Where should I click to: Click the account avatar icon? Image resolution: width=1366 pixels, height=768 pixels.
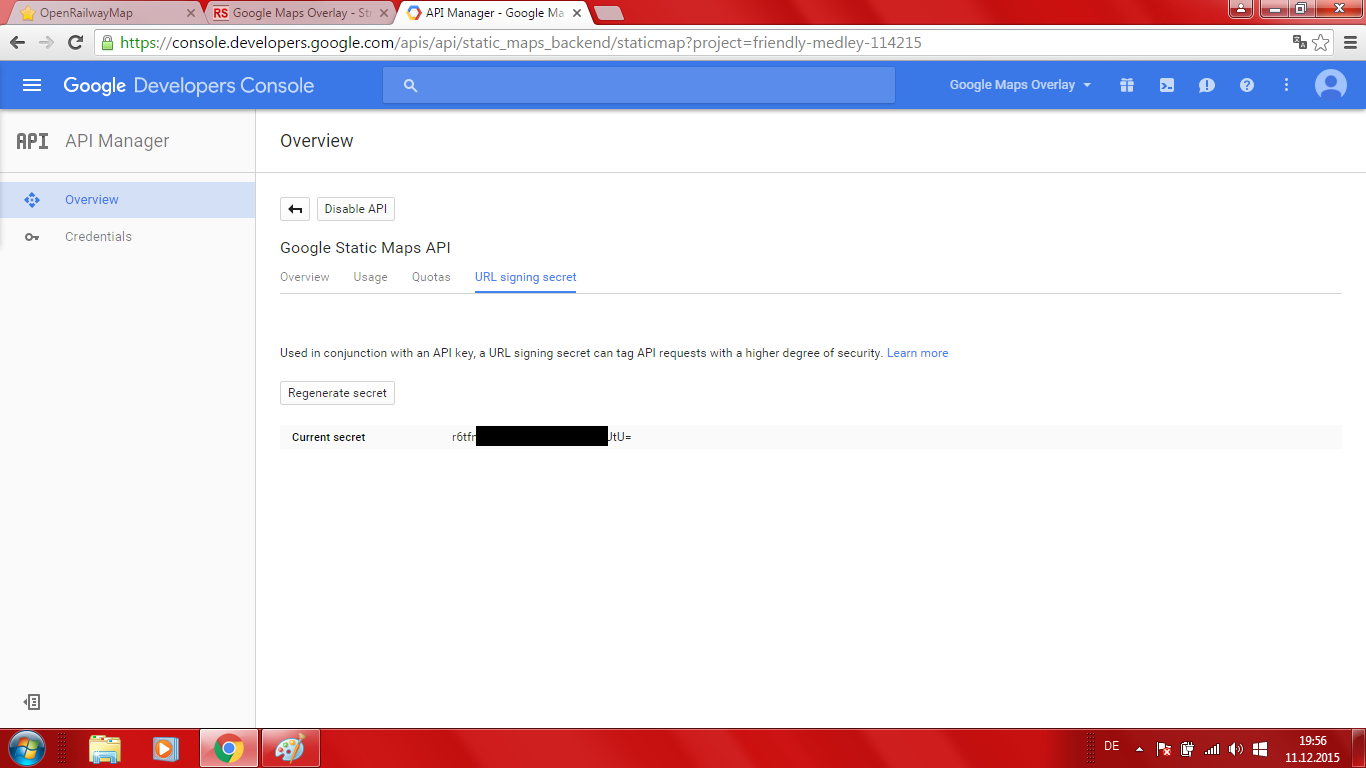click(x=1331, y=85)
